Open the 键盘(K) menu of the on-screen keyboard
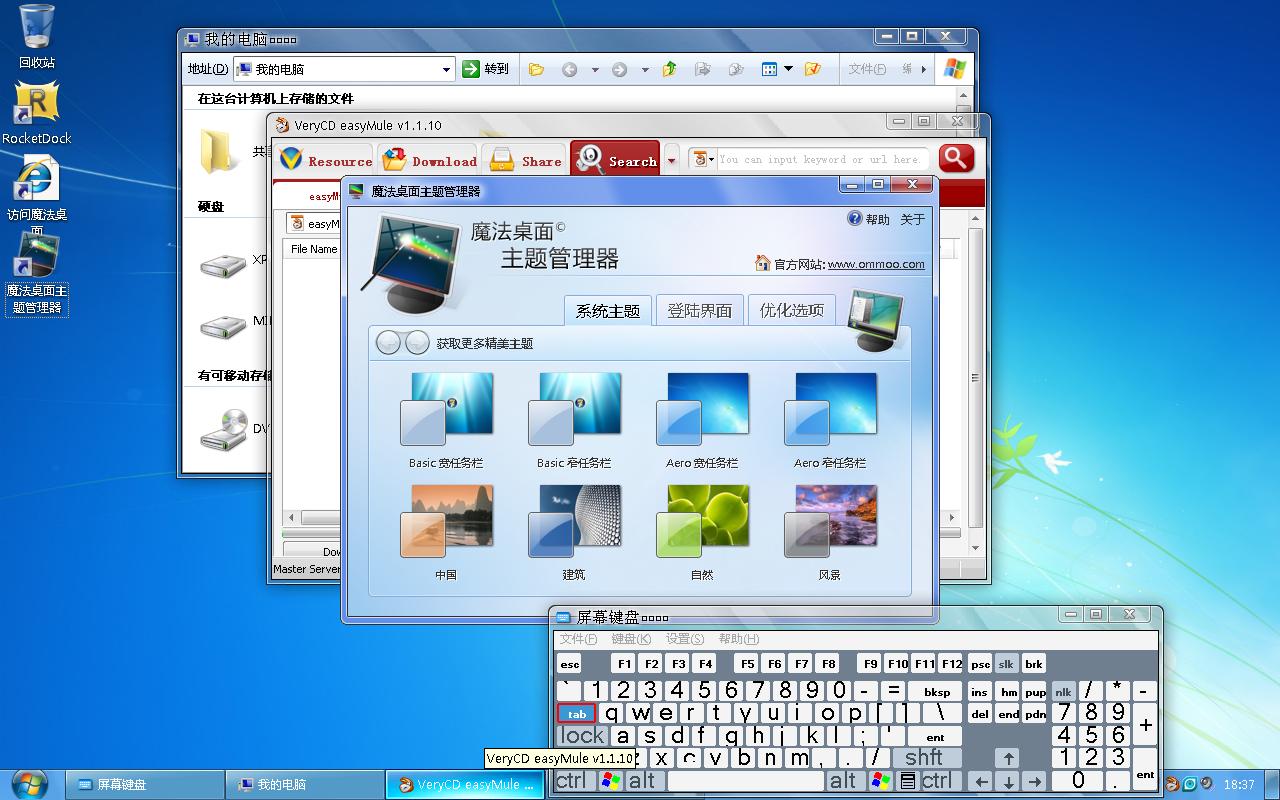Viewport: 1280px width, 800px height. [x=631, y=639]
